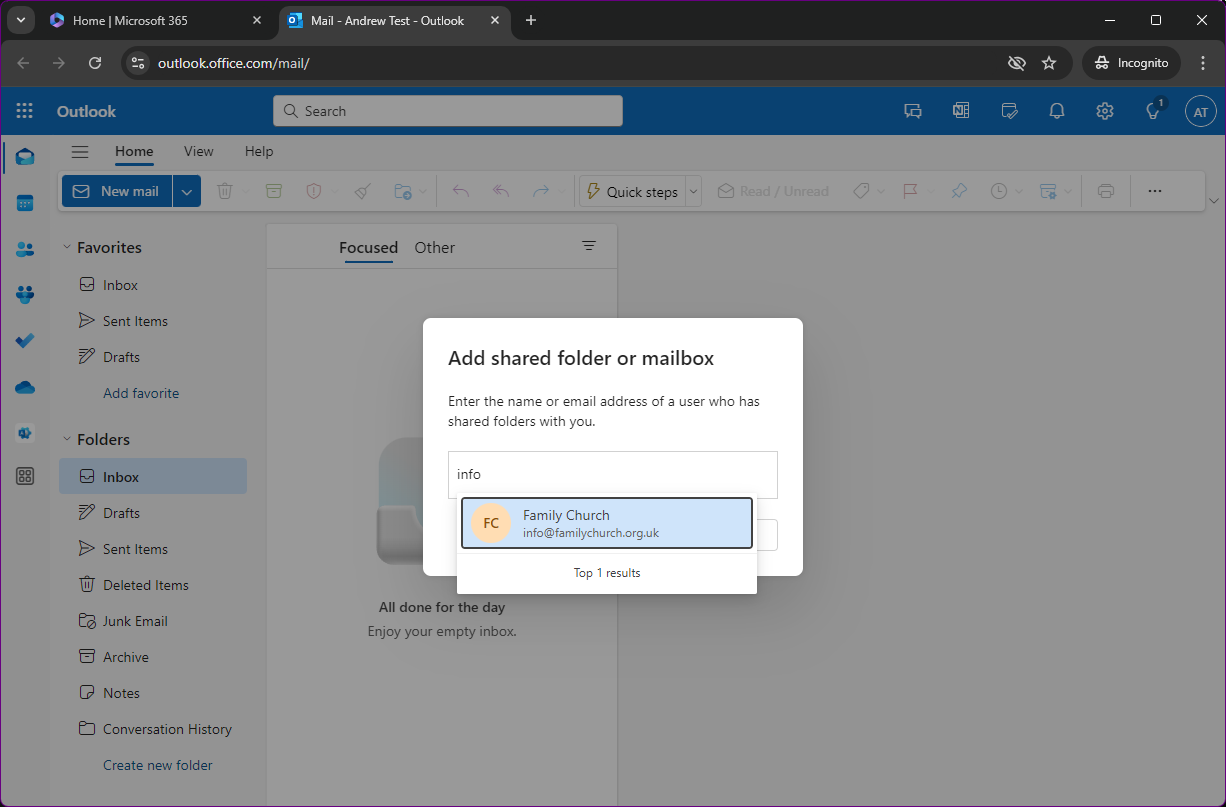Open the Settings gear icon
Image resolution: width=1226 pixels, height=807 pixels.
[1105, 111]
